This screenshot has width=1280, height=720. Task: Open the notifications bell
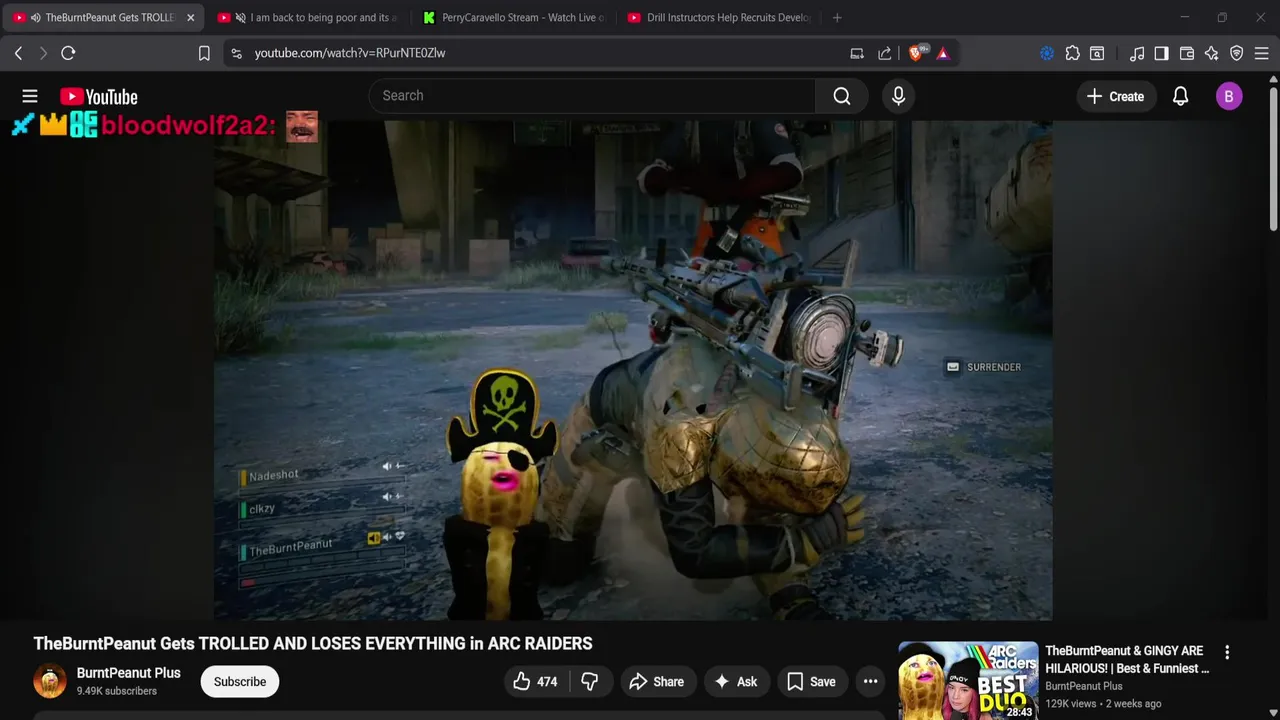pos(1180,96)
